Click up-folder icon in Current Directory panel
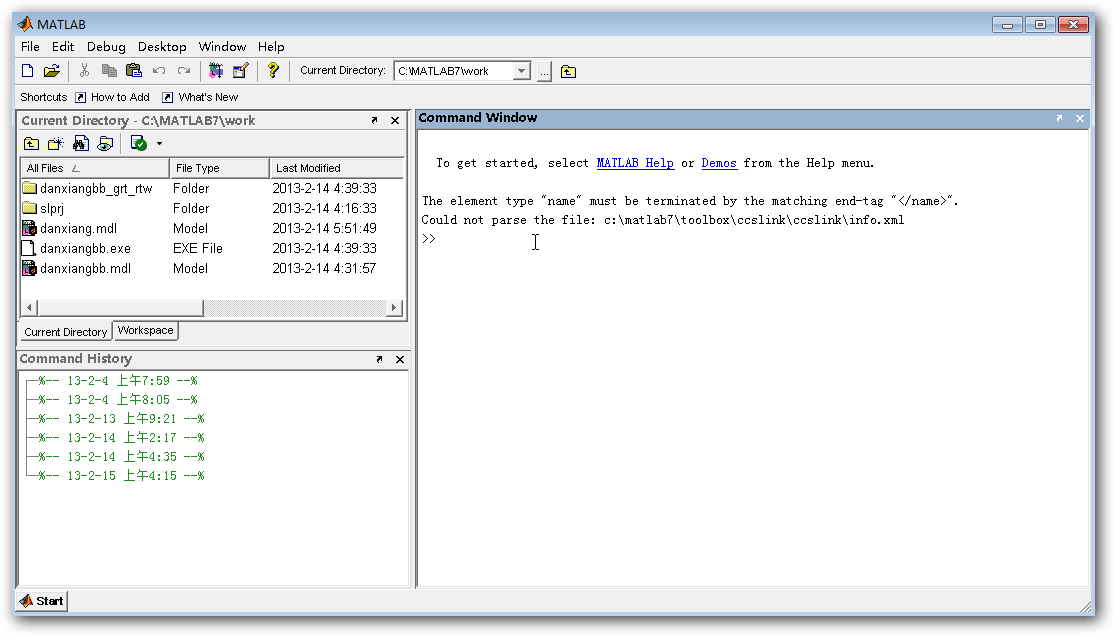This screenshot has height=636, width=1115. 31,144
